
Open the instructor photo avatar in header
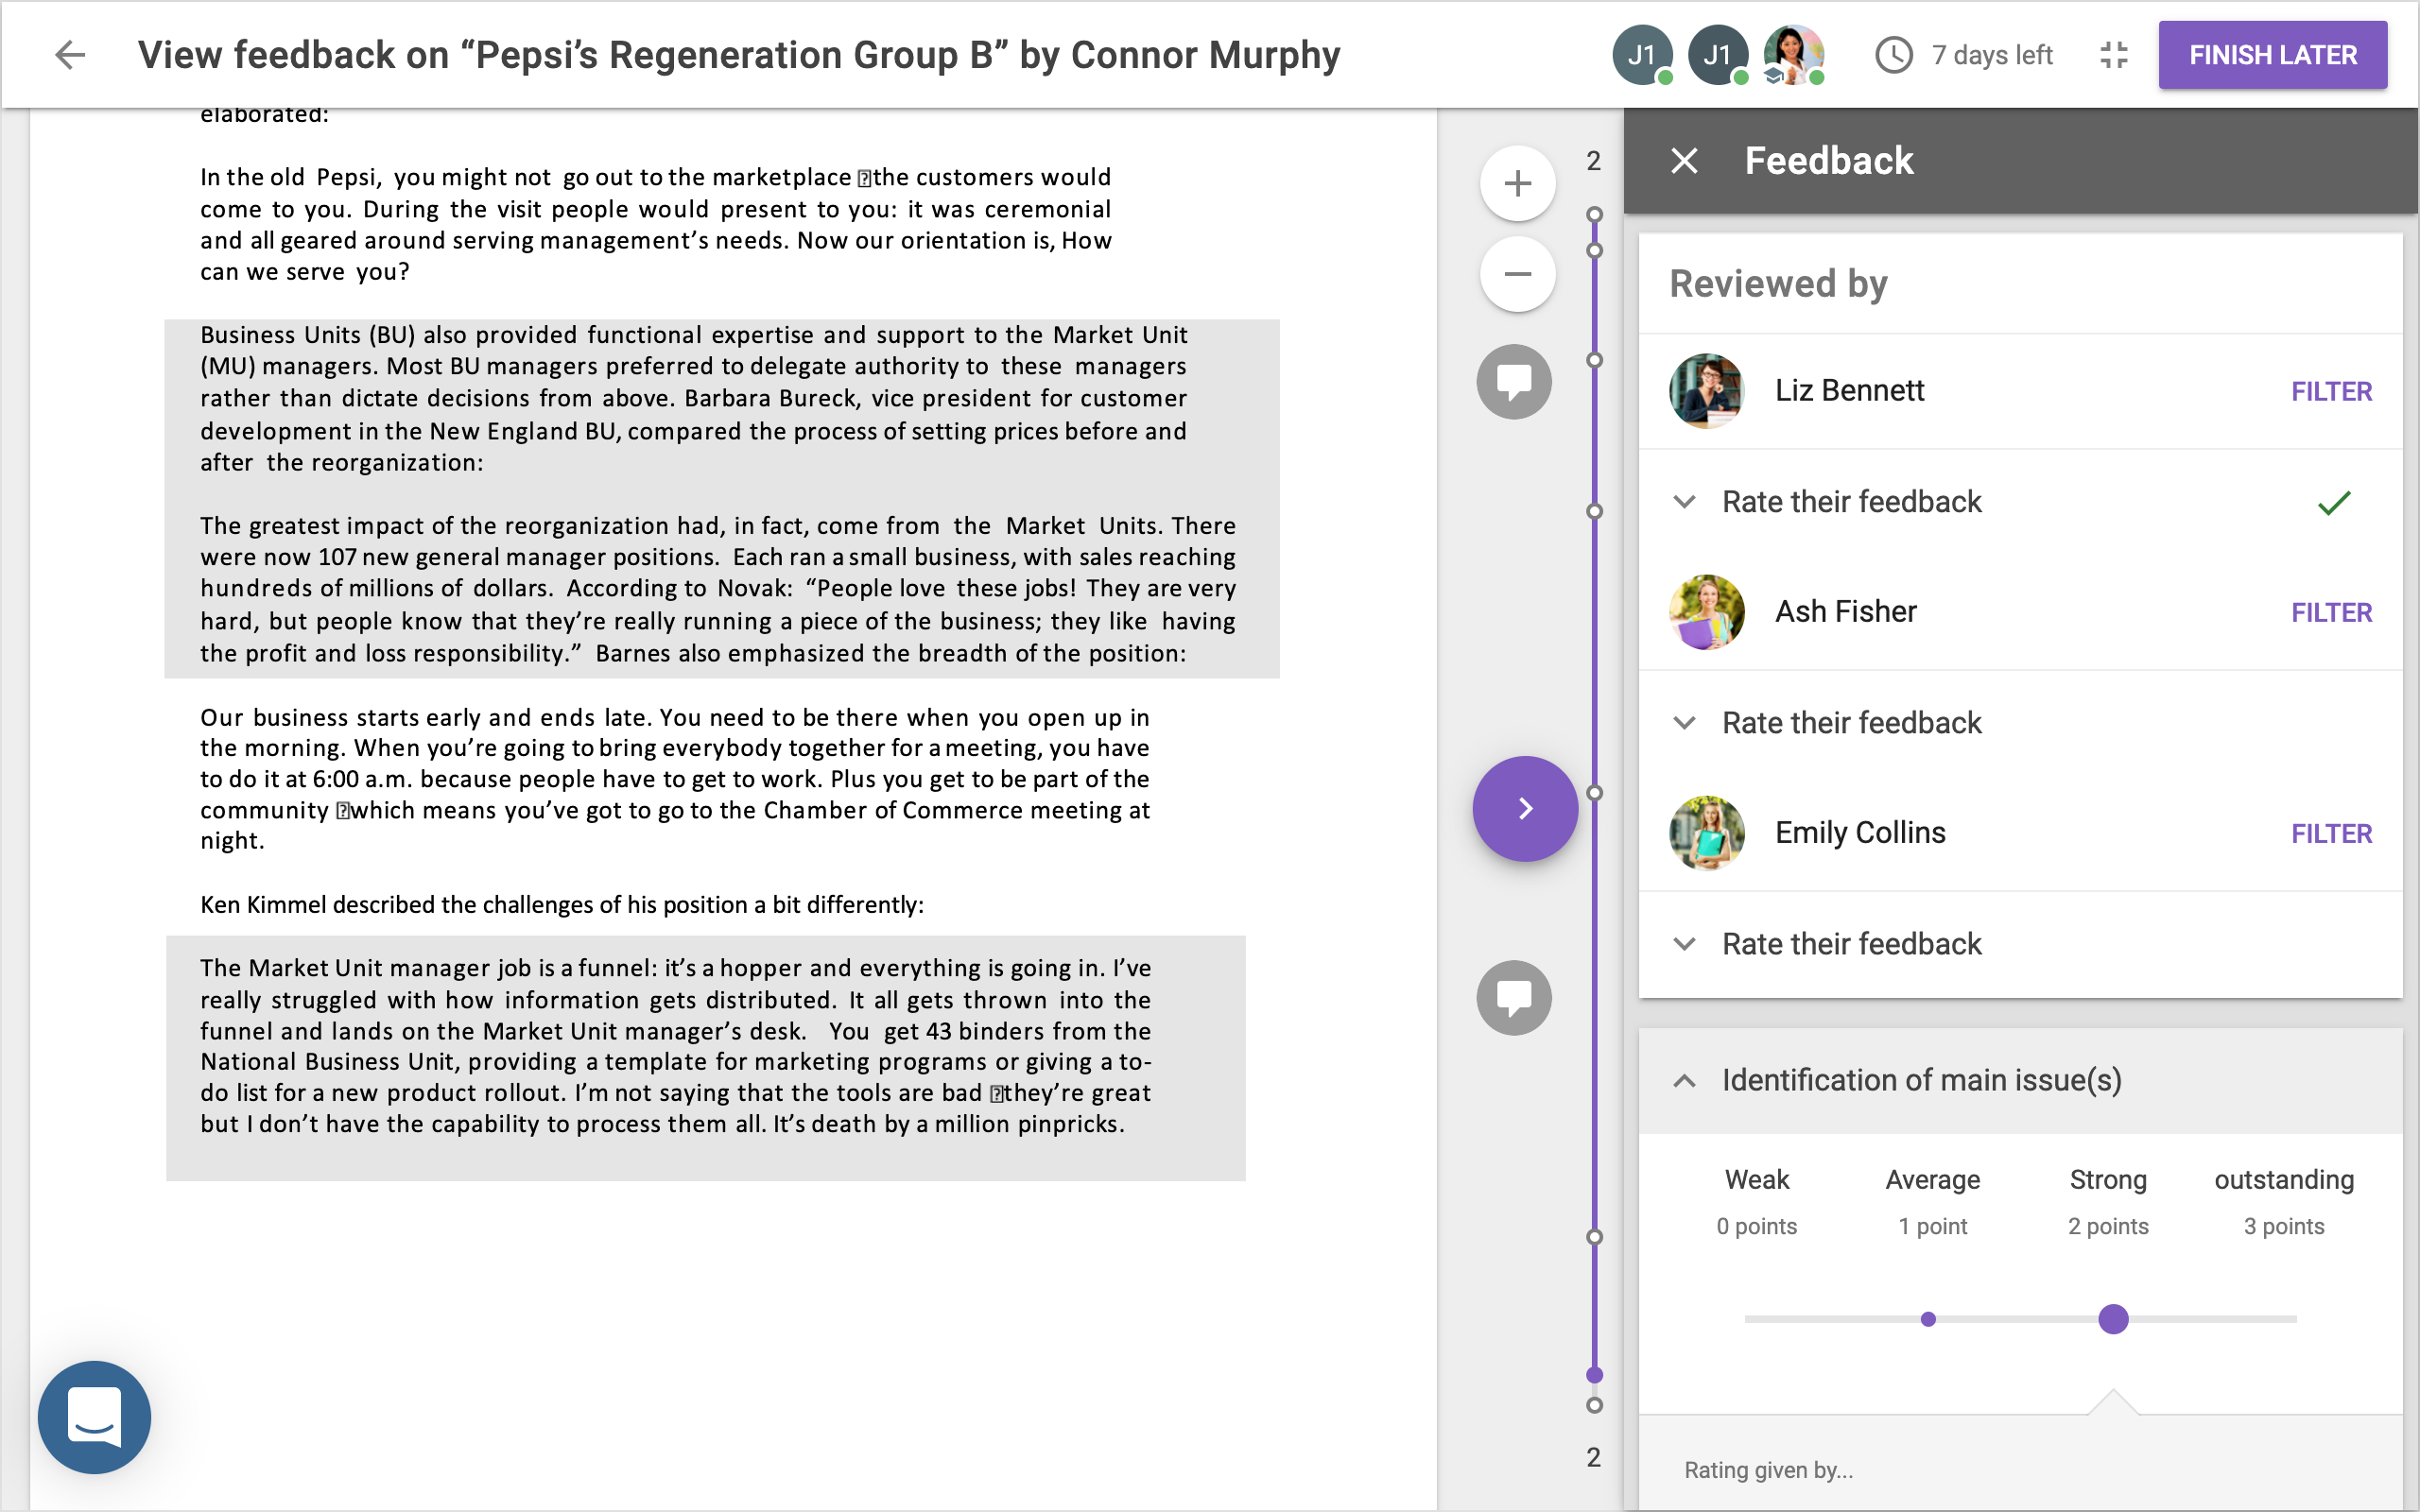pyautogui.click(x=1794, y=55)
